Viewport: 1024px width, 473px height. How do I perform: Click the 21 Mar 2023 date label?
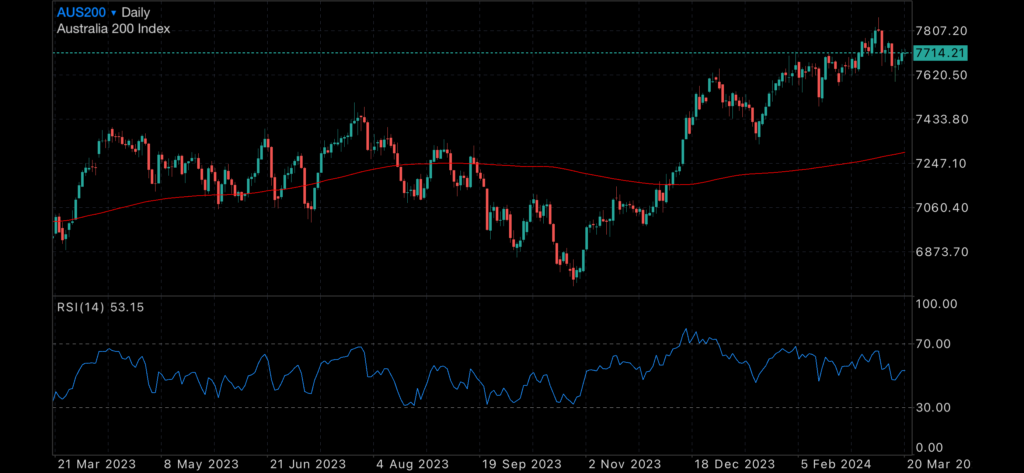[x=97, y=464]
